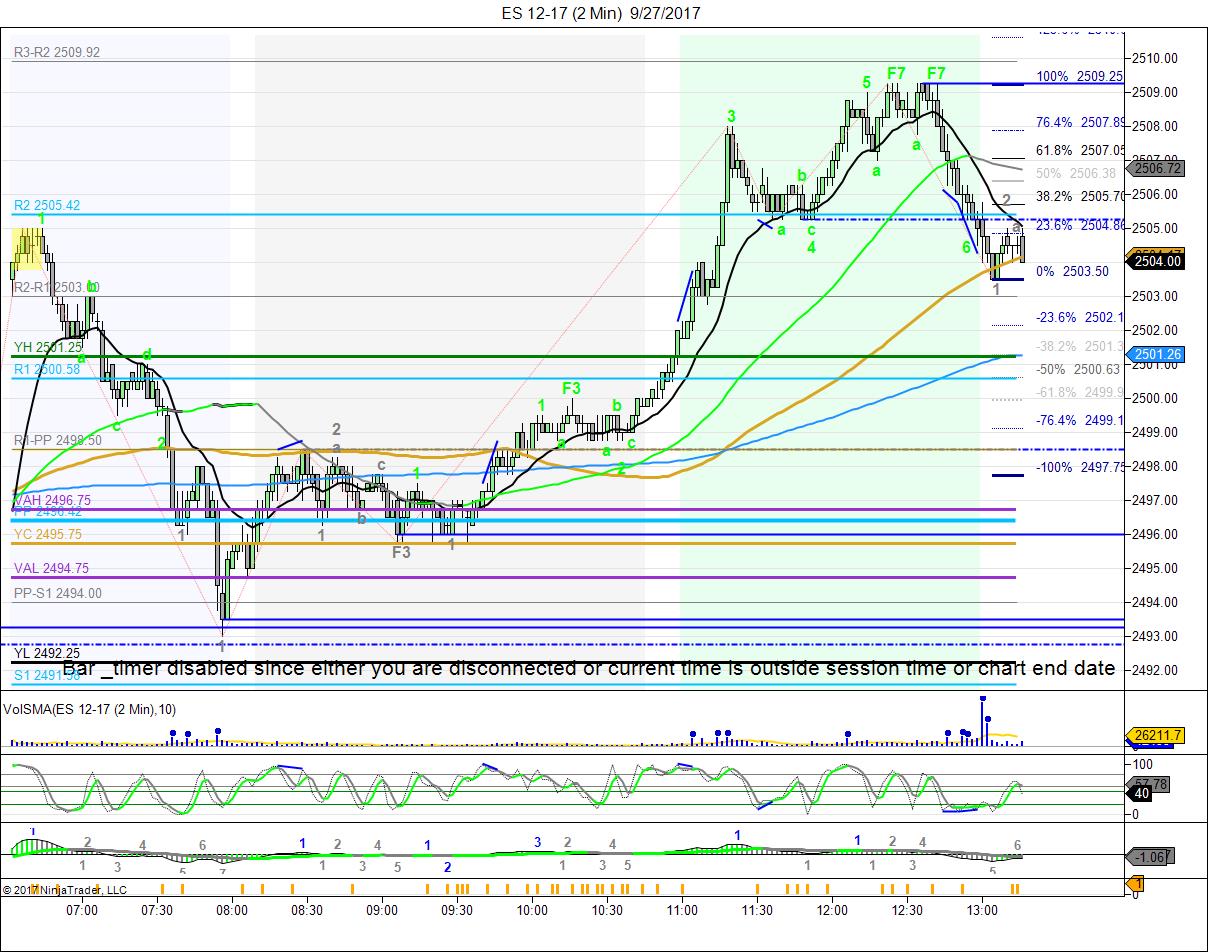Select the -100% 2497.75 Fibonacci extension
1208x952 pixels.
click(x=1081, y=467)
